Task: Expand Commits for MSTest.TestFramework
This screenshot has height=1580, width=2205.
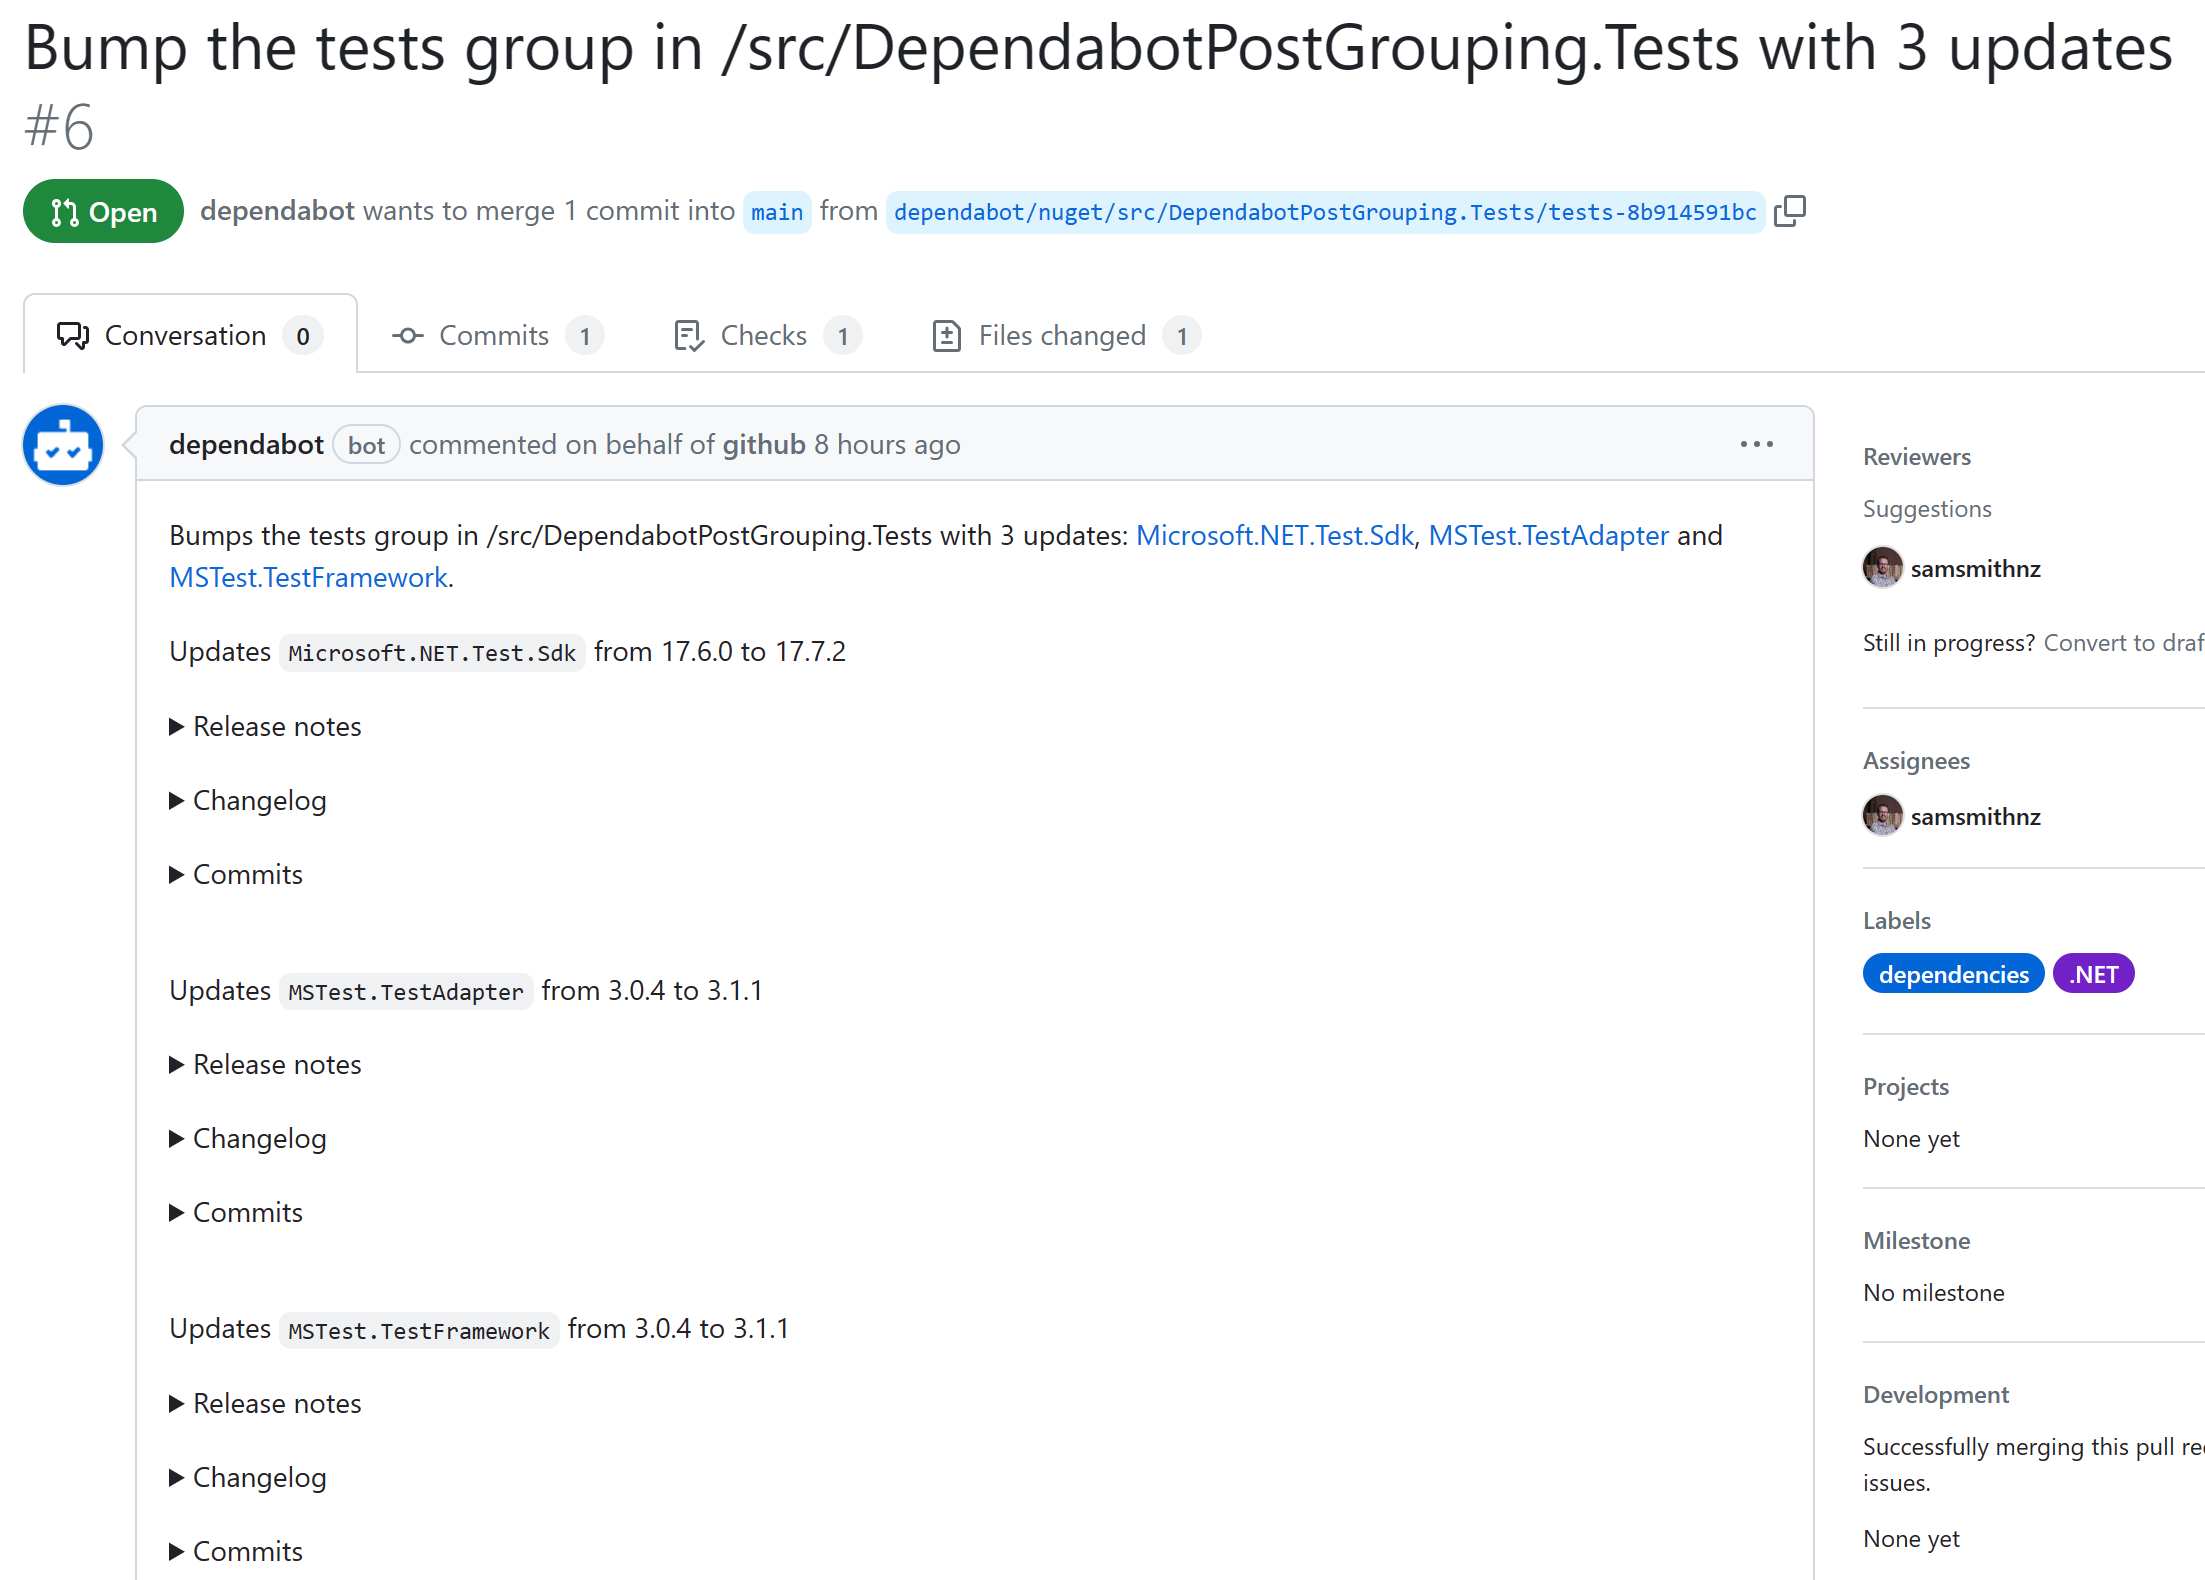Action: tap(235, 1551)
